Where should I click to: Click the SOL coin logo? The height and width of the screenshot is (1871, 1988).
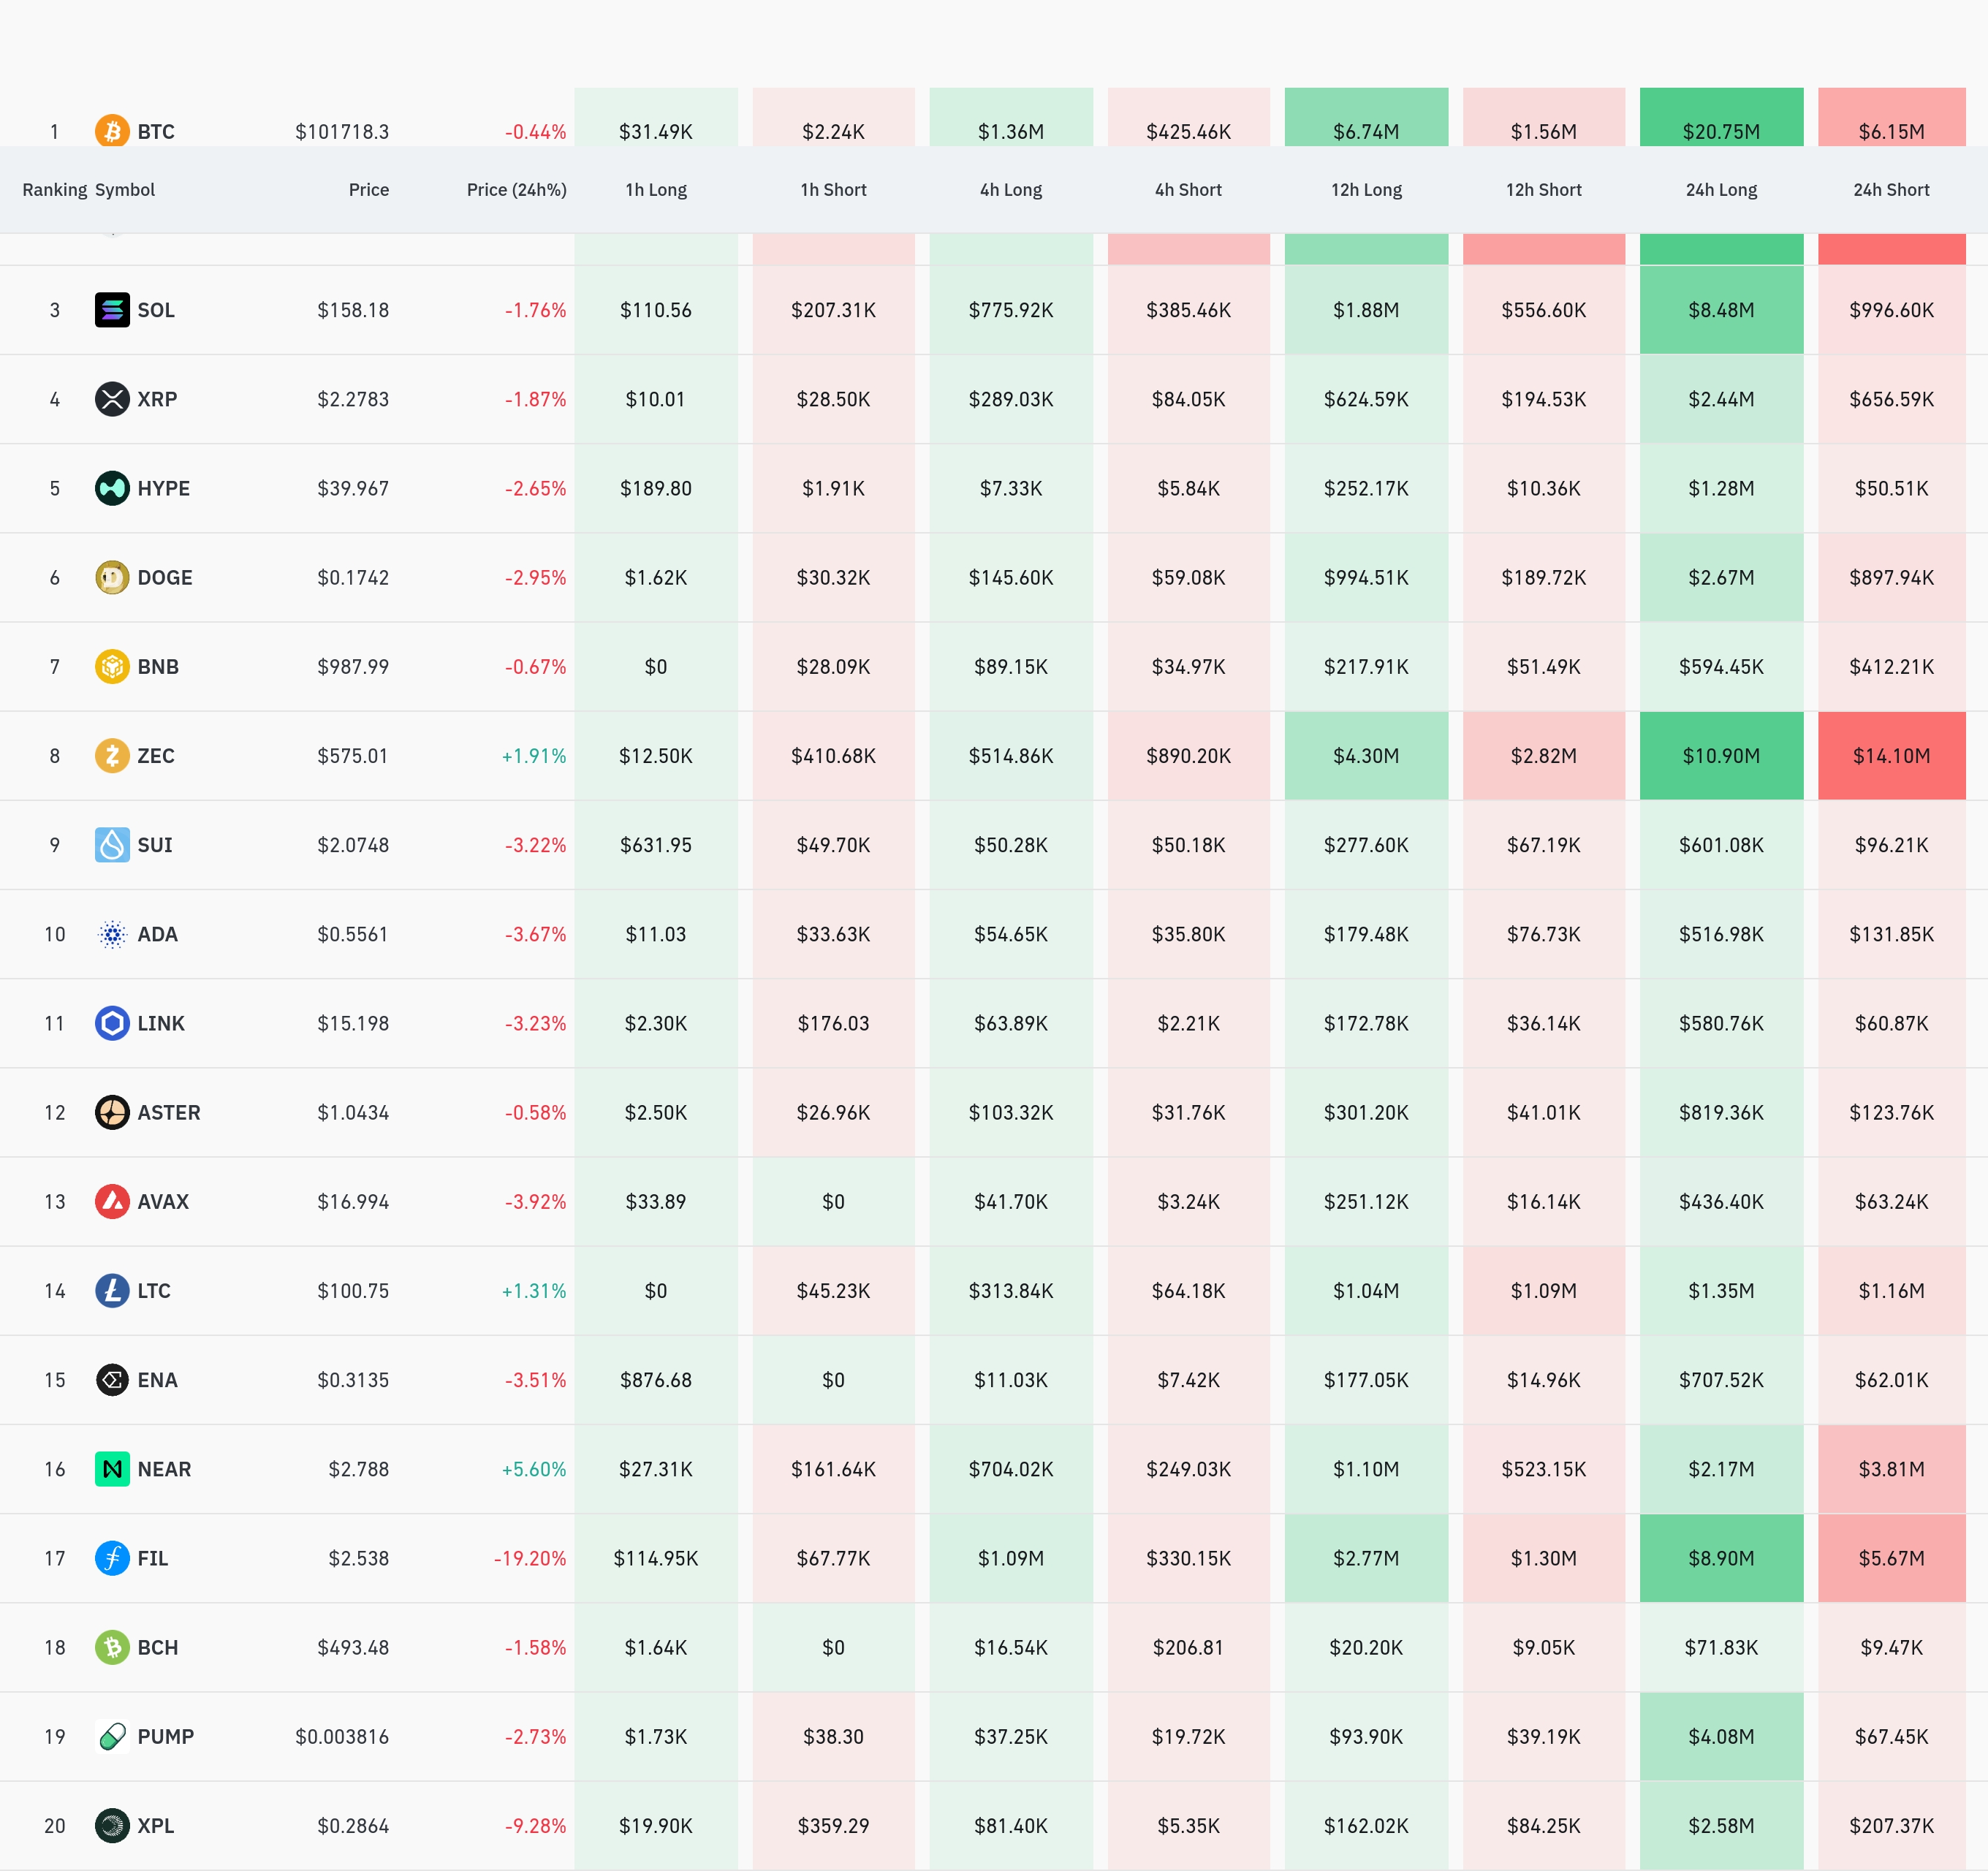click(x=112, y=310)
